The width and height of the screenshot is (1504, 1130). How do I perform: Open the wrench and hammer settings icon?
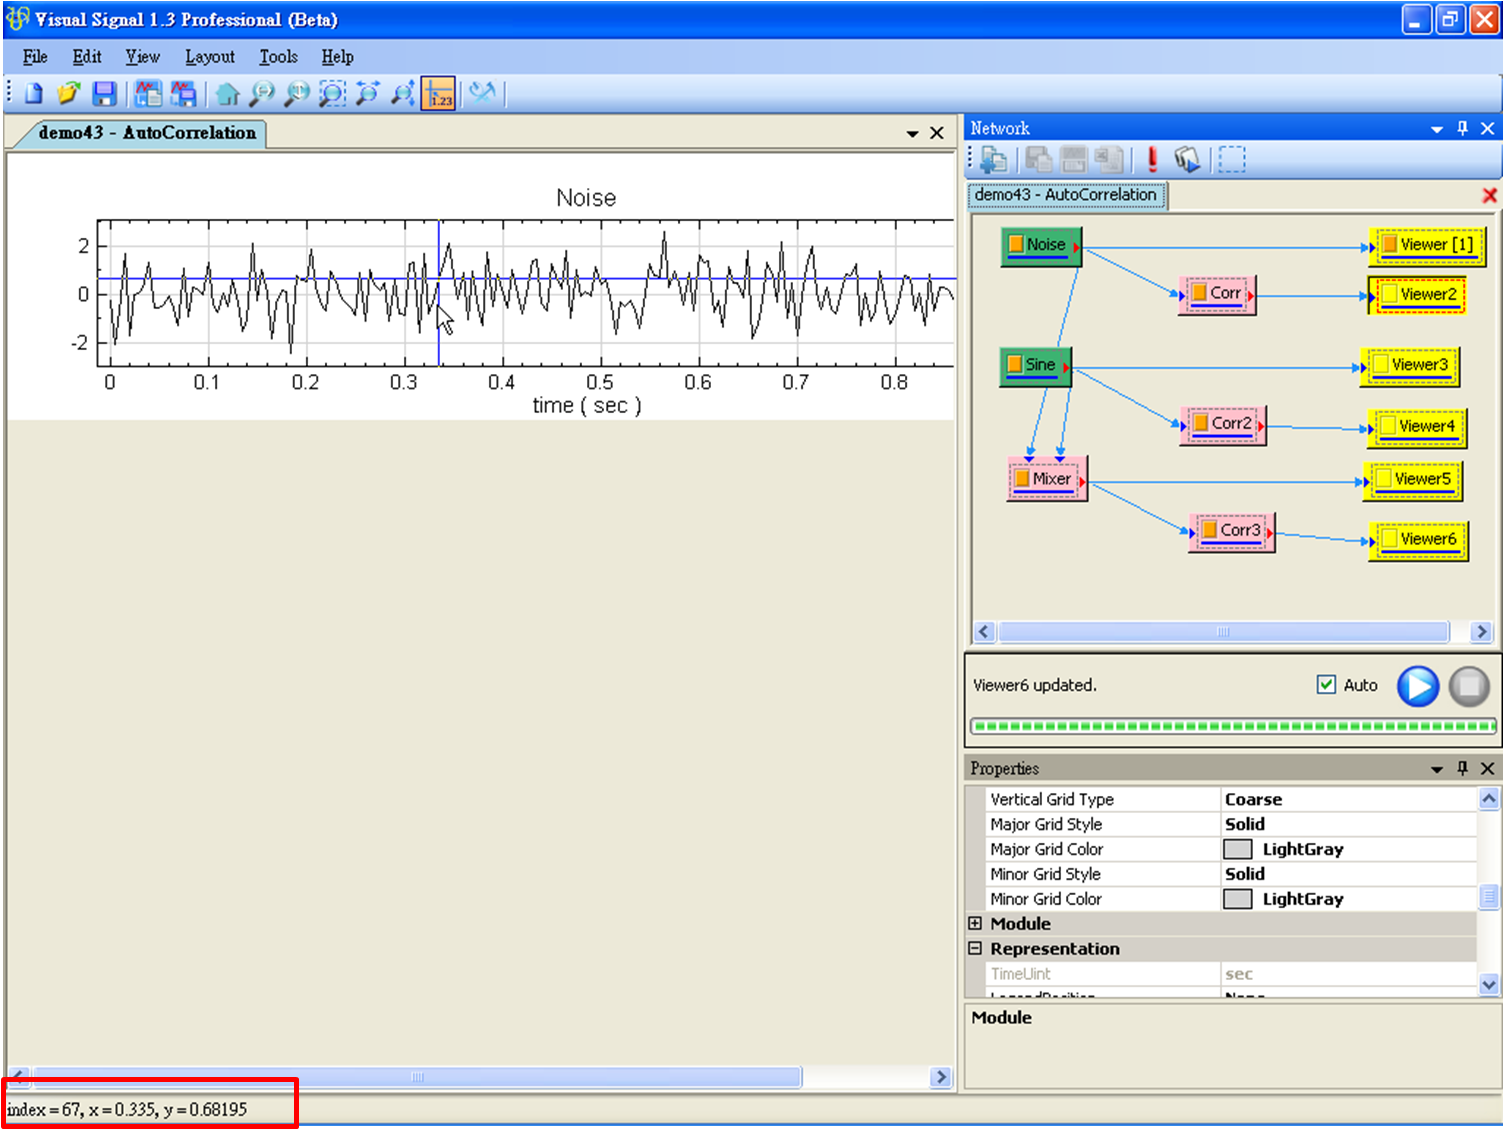point(483,94)
